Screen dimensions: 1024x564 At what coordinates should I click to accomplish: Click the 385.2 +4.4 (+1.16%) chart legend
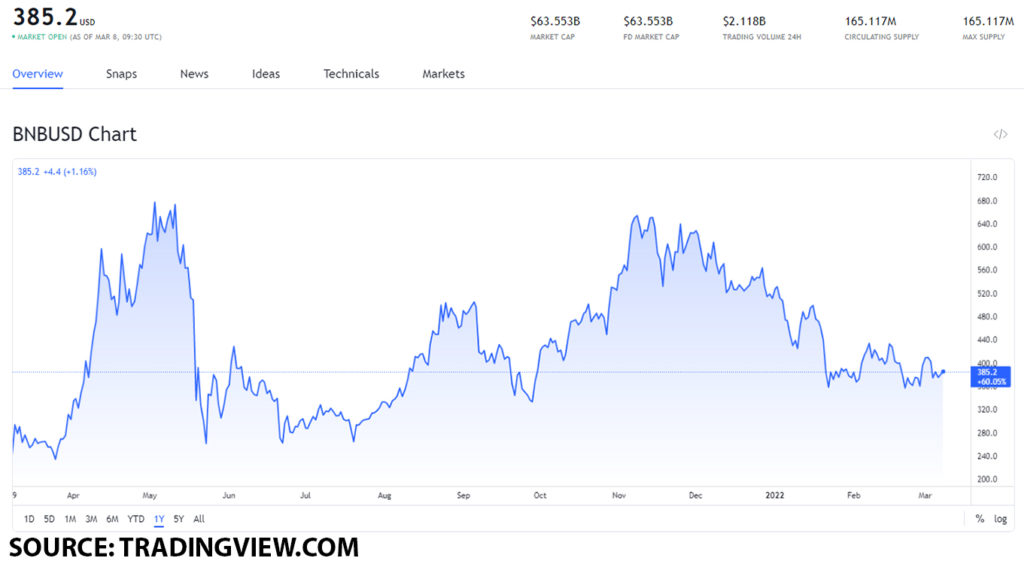point(57,172)
